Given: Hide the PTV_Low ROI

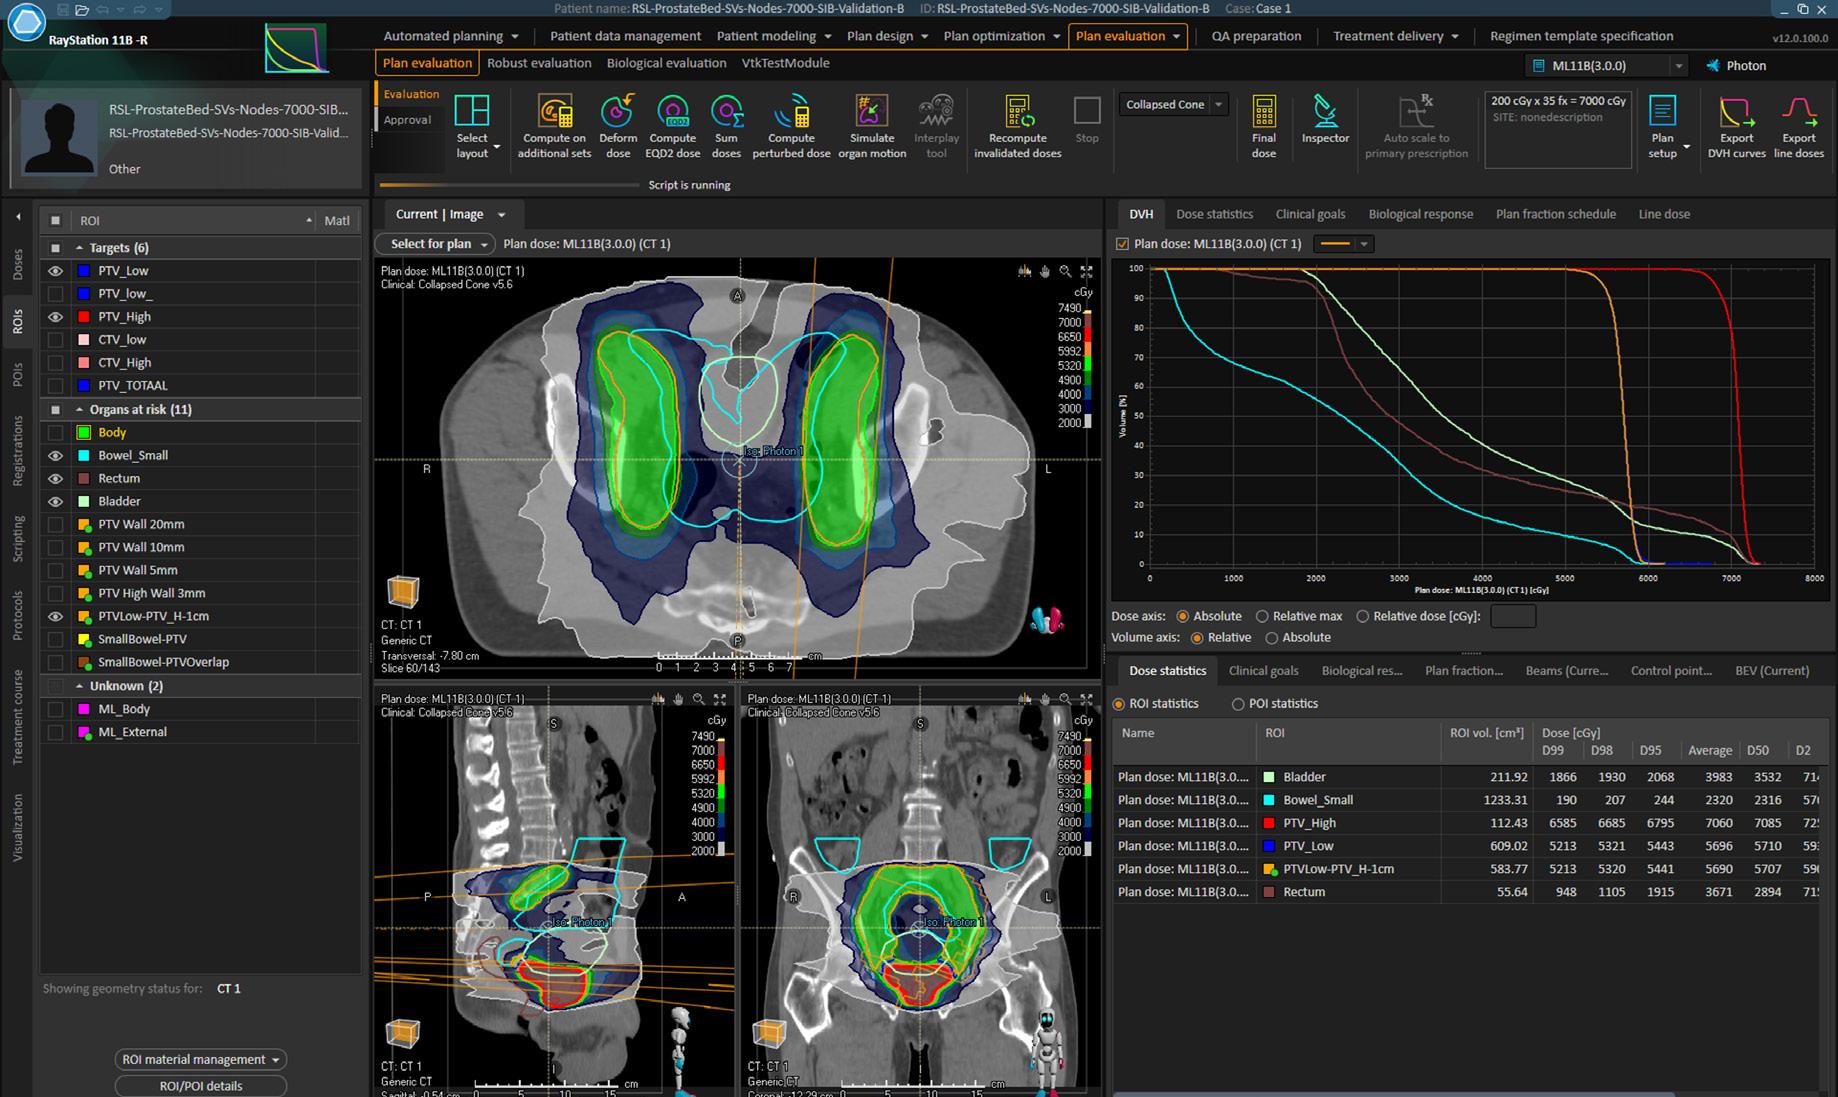Looking at the screenshot, I should click(x=55, y=271).
